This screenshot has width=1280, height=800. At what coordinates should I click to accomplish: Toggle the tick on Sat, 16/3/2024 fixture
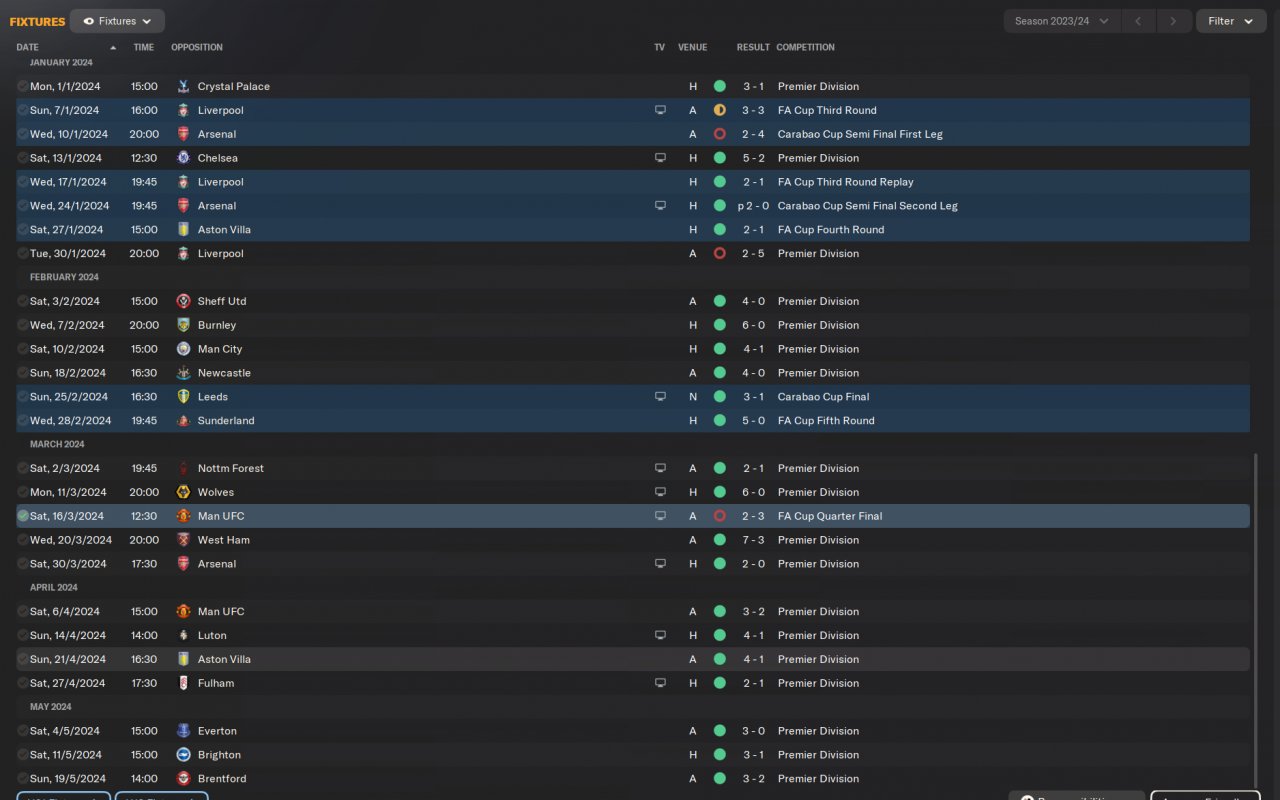point(23,516)
